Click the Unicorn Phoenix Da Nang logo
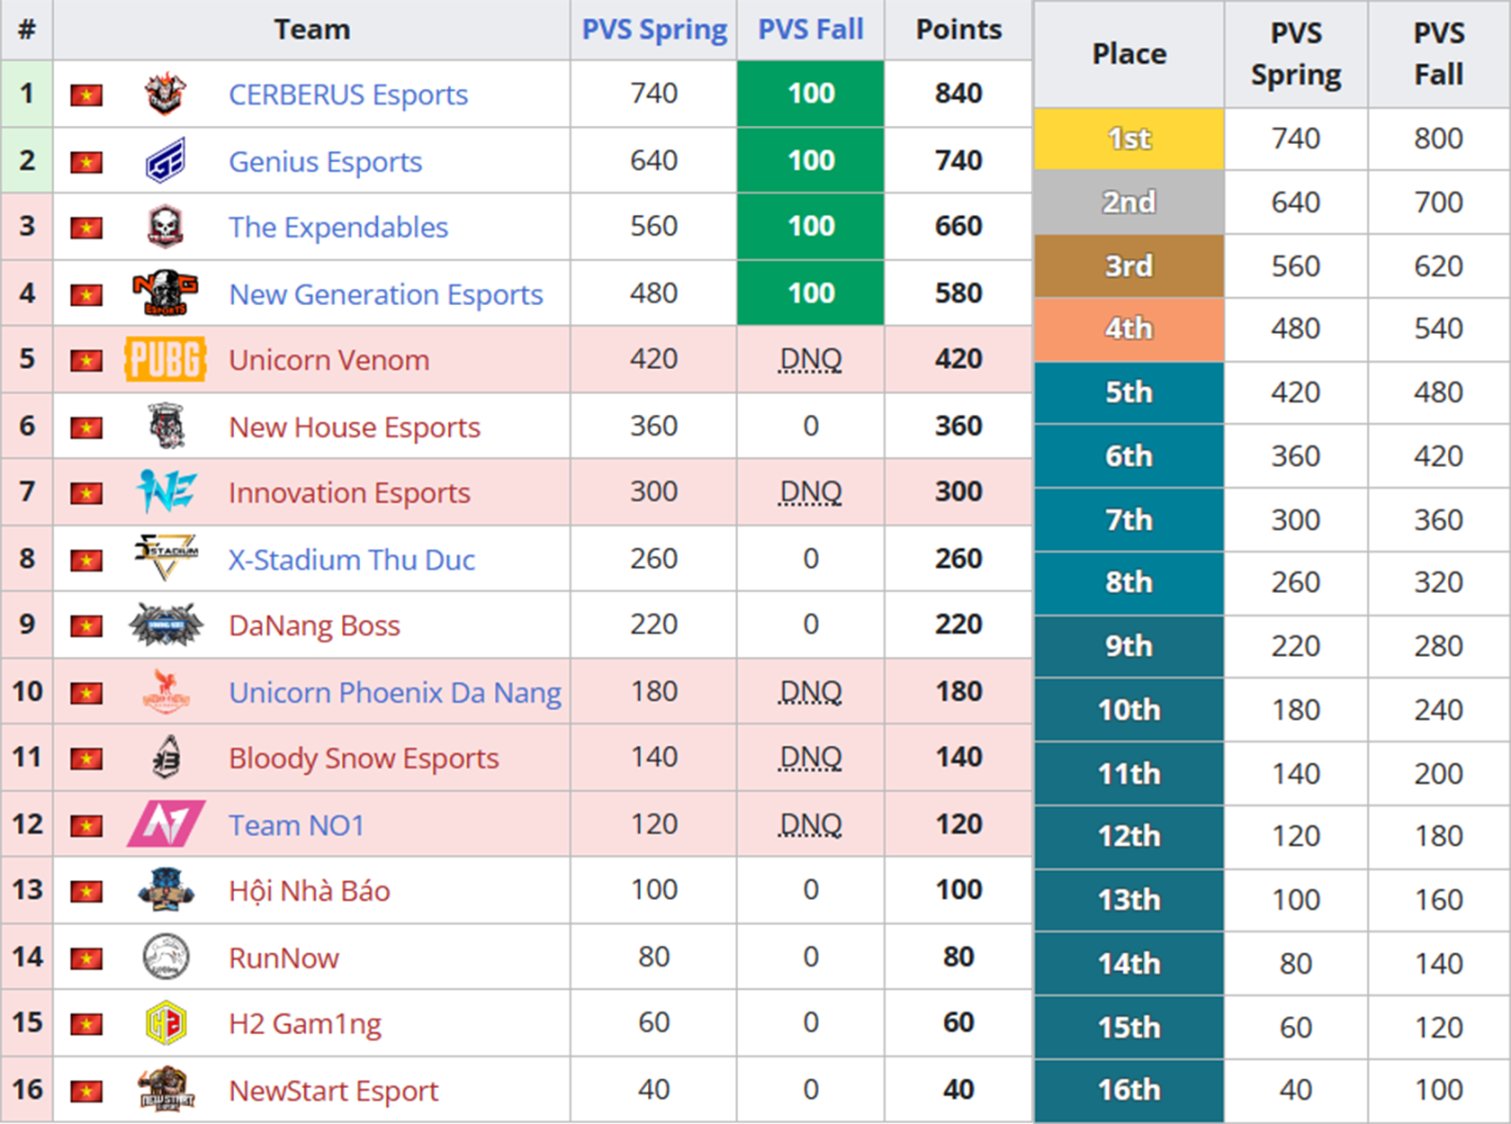The height and width of the screenshot is (1124, 1511). (x=165, y=692)
